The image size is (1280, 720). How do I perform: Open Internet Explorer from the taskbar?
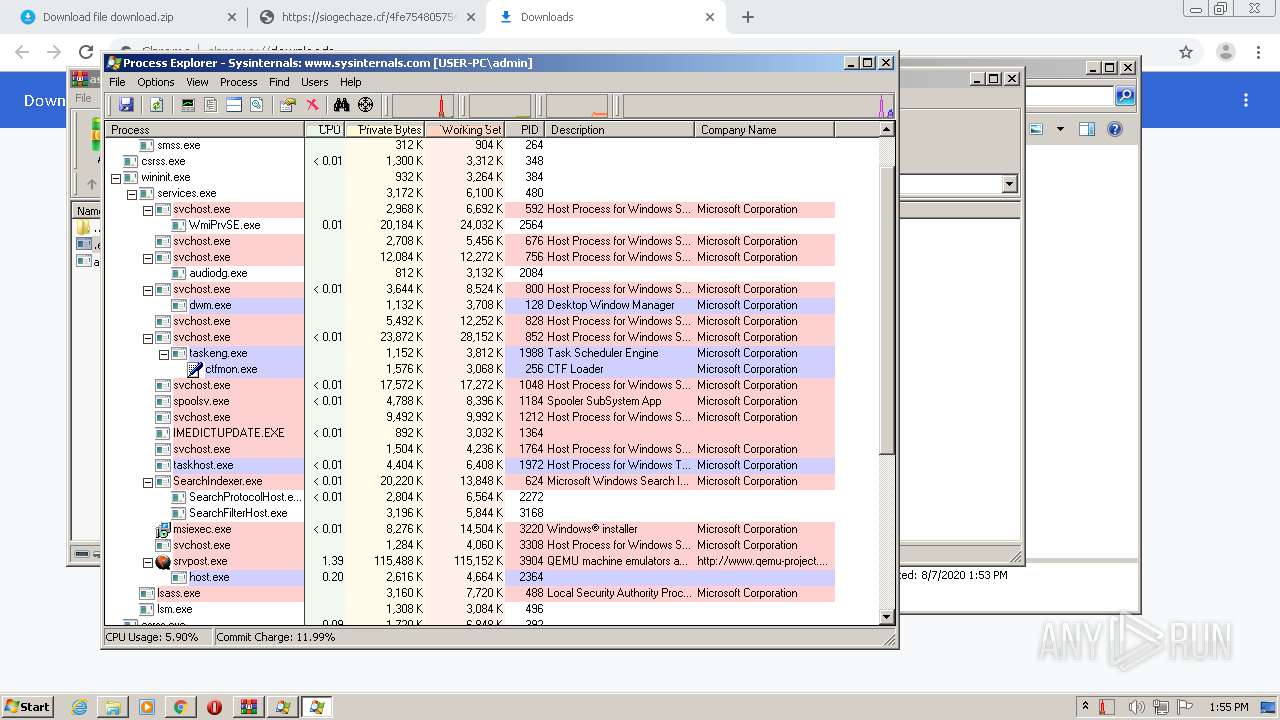click(80, 707)
